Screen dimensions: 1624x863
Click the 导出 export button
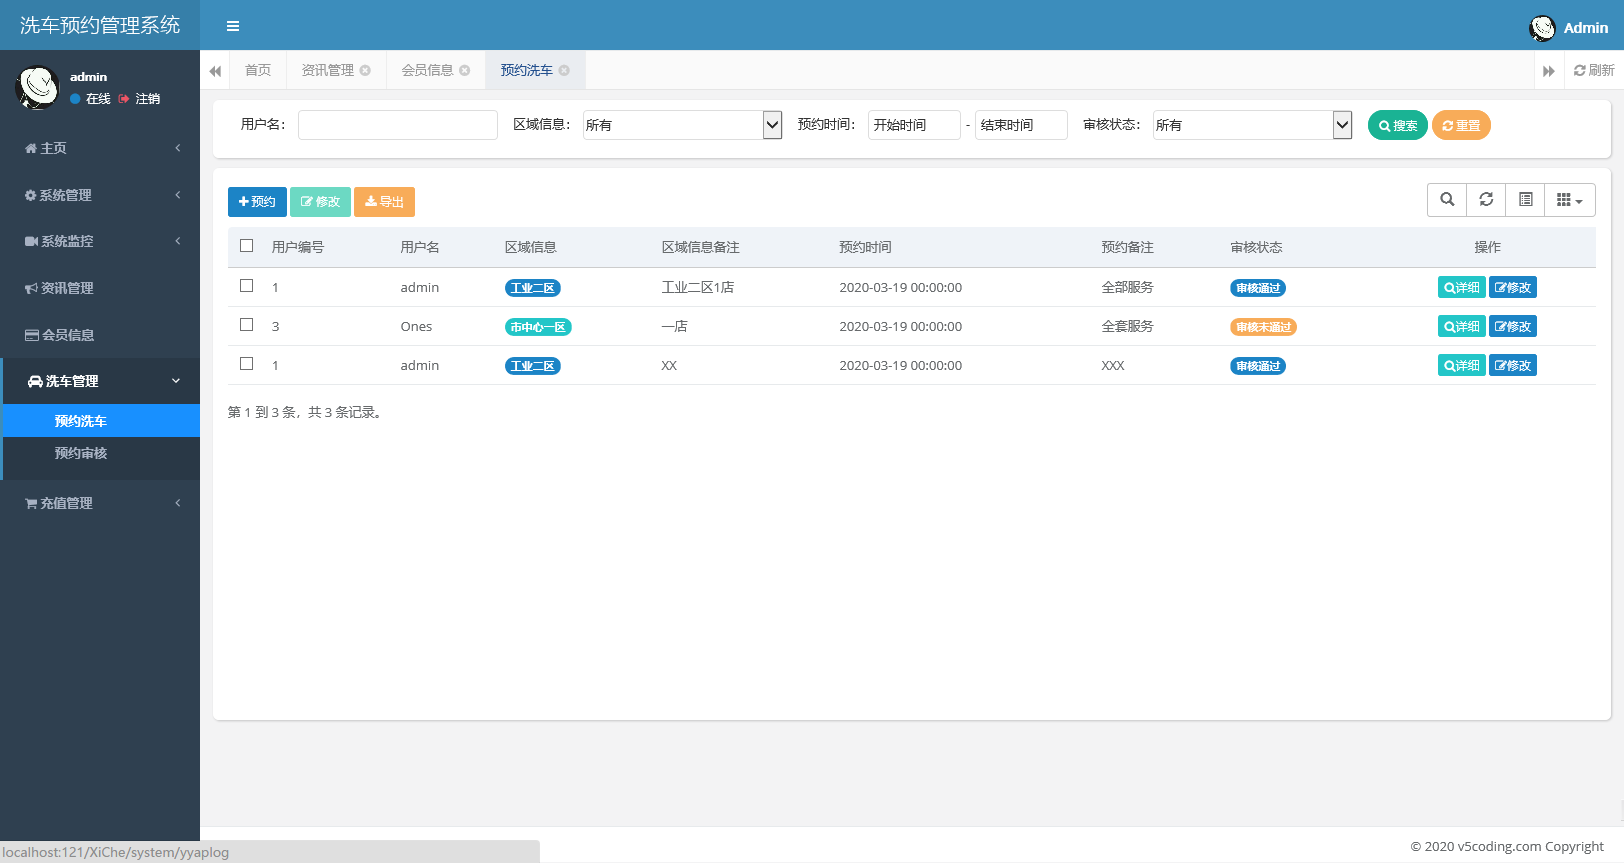click(384, 202)
